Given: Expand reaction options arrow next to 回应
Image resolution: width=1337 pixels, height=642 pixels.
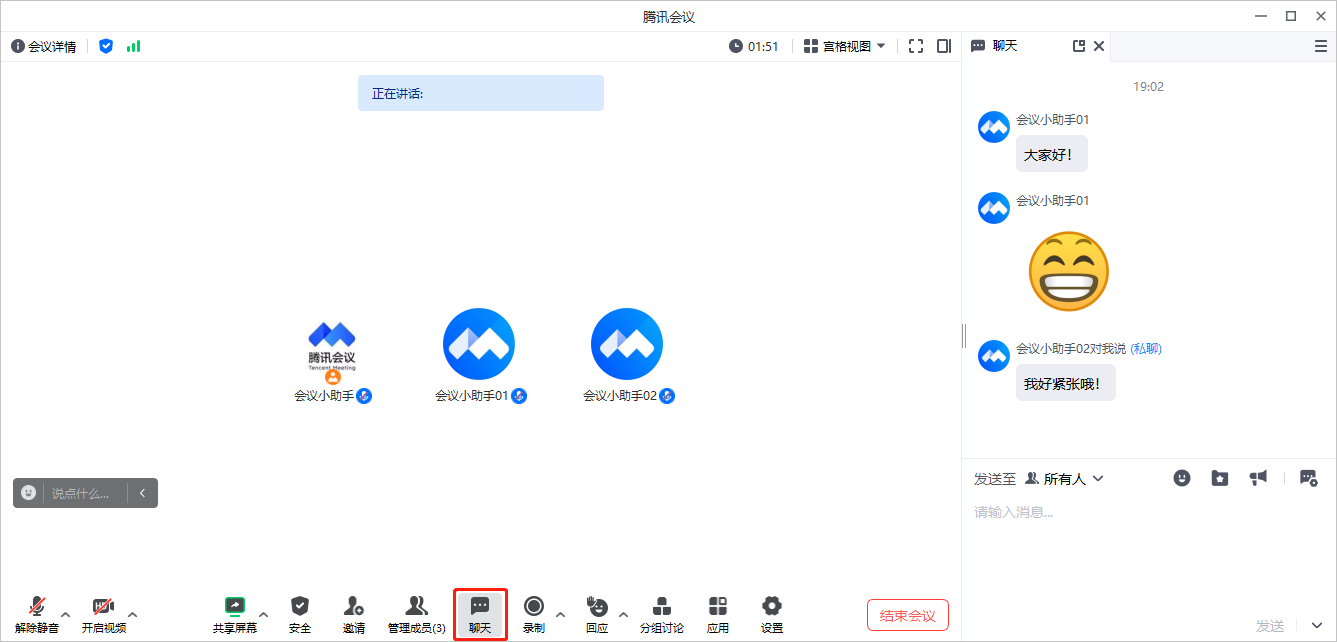Looking at the screenshot, I should tap(624, 615).
